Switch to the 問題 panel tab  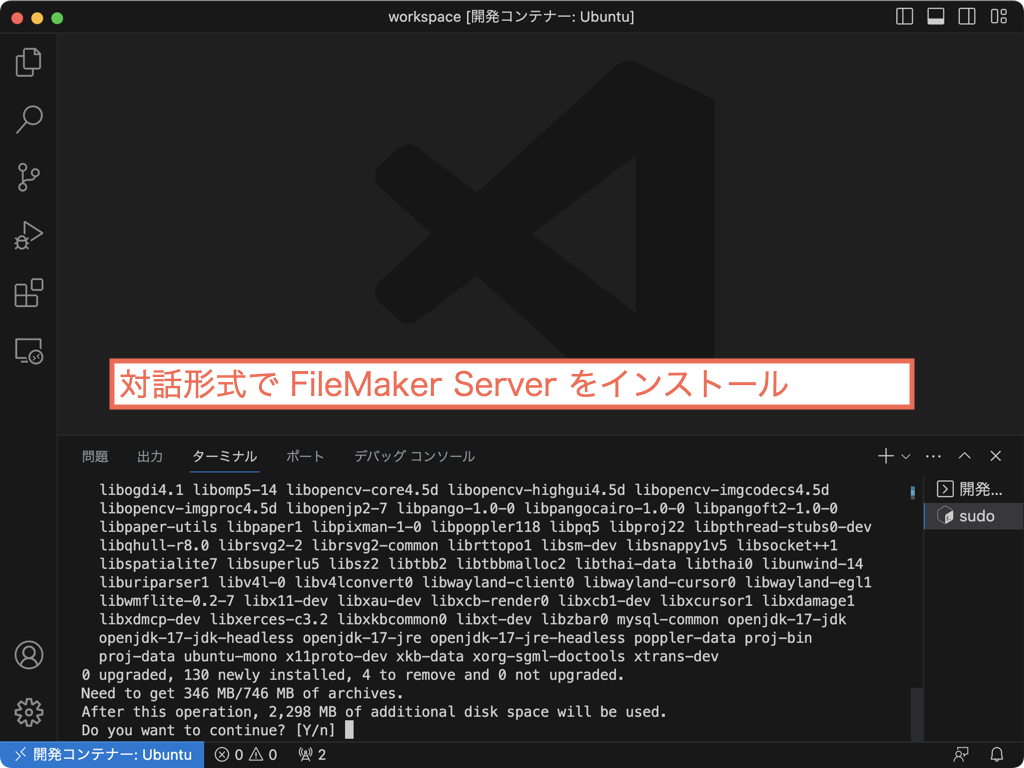(95, 456)
